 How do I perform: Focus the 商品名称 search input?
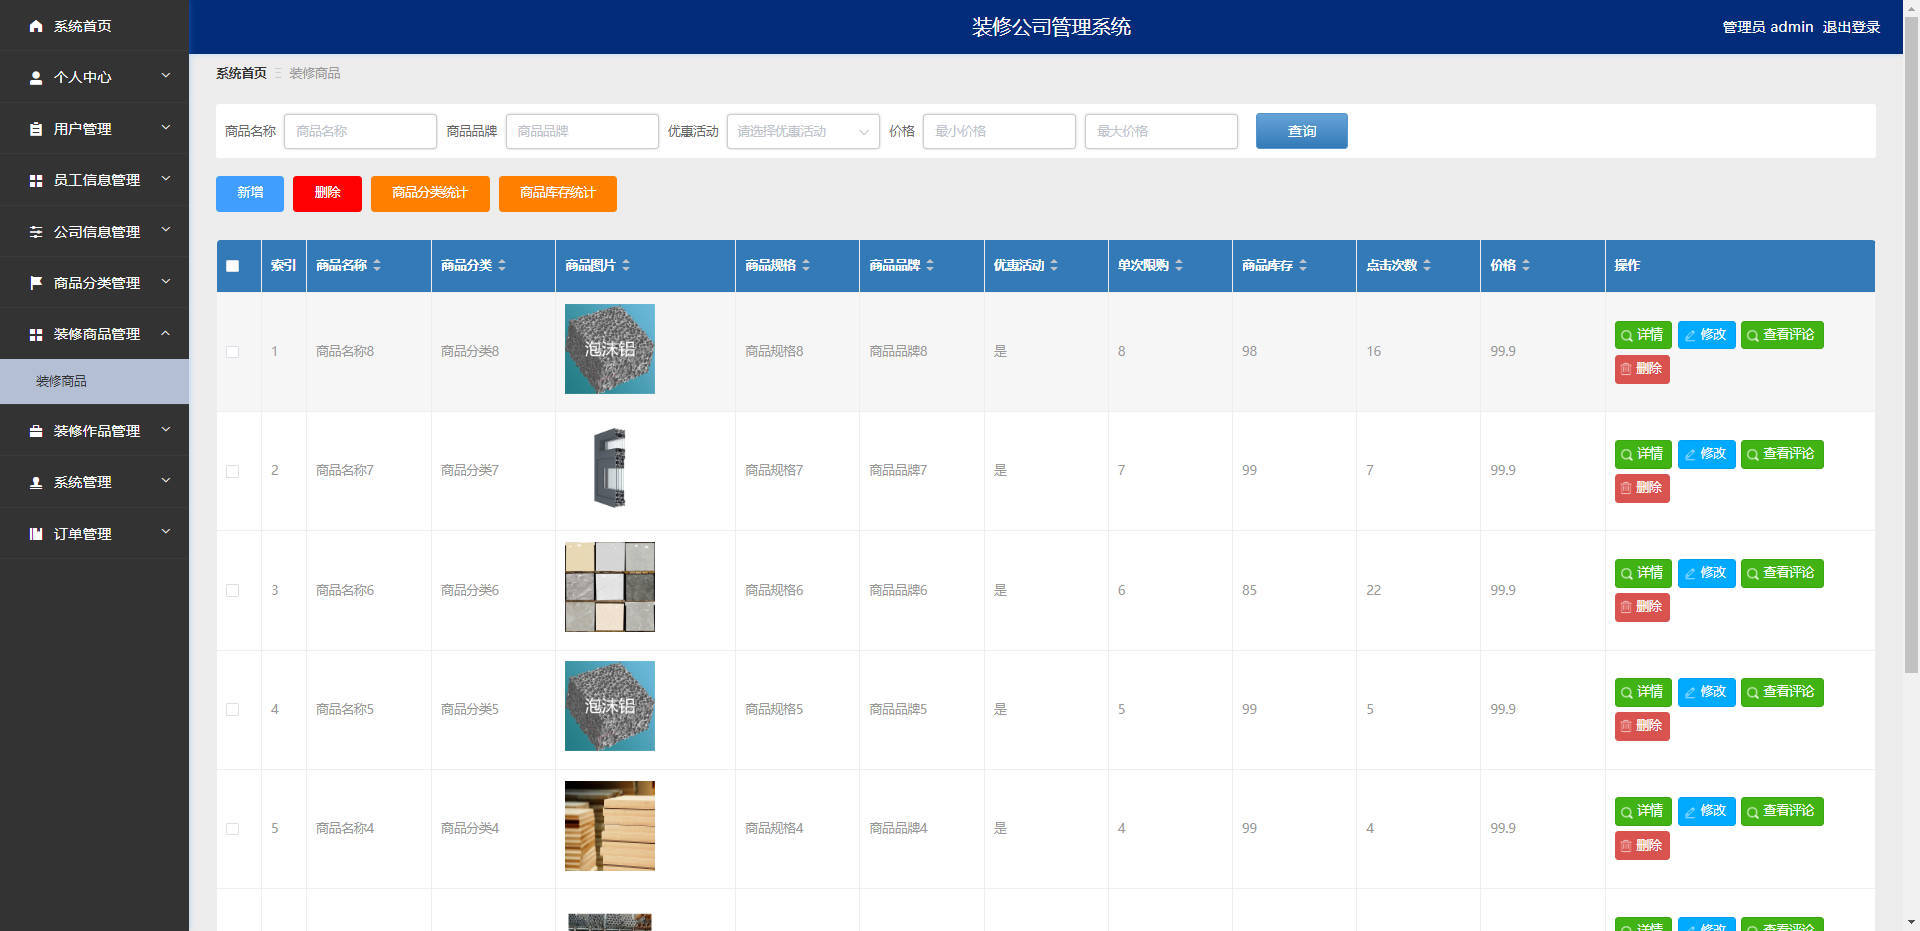coord(360,131)
